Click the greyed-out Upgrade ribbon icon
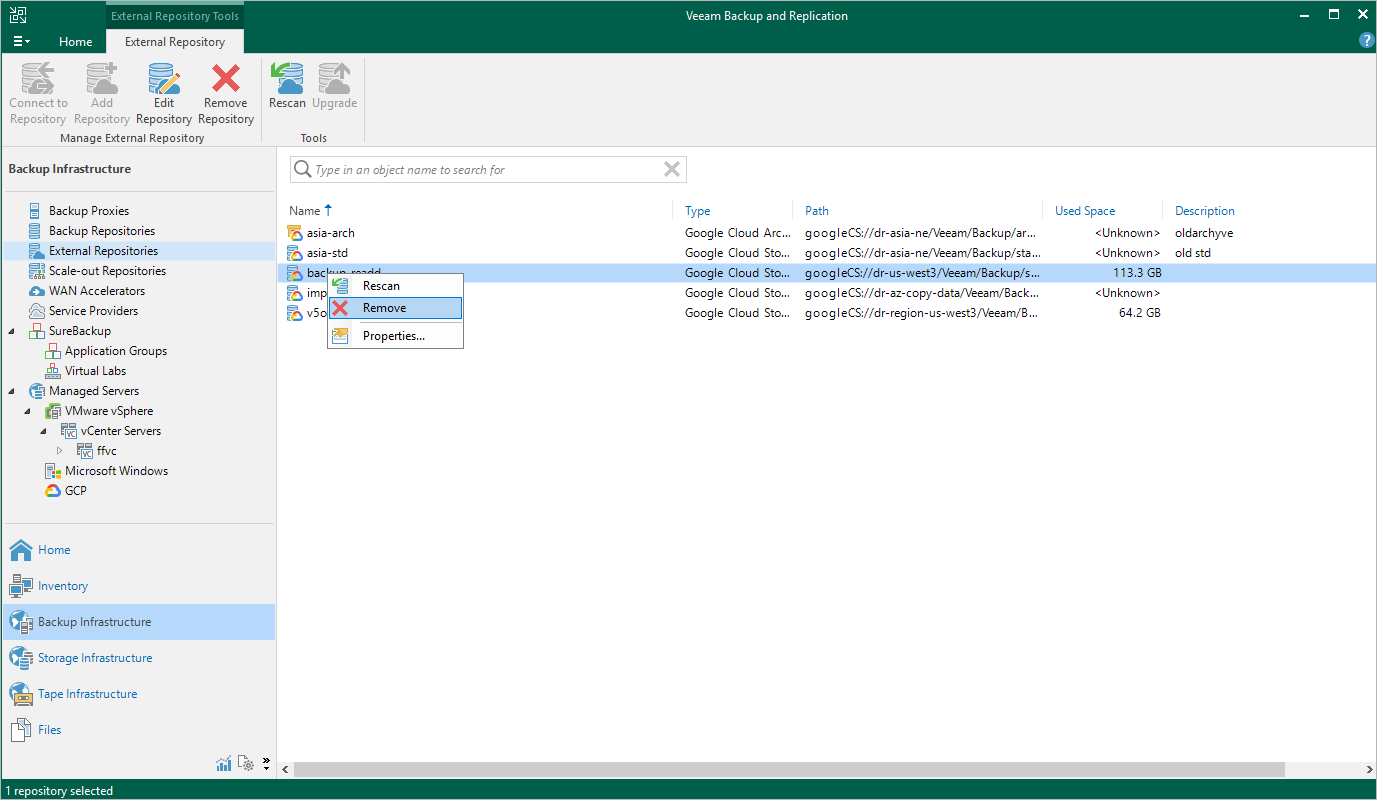Screen dimensions: 1377x800 click(334, 78)
